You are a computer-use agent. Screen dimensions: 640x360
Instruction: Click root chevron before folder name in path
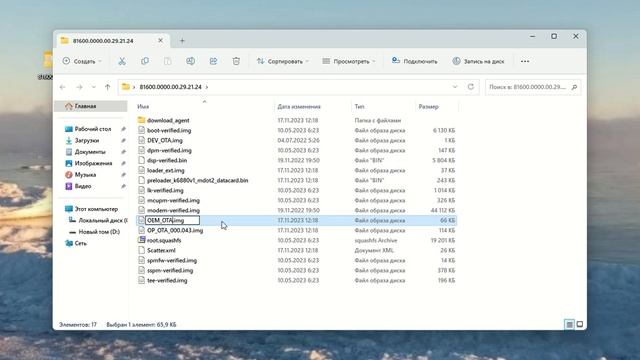[134, 87]
